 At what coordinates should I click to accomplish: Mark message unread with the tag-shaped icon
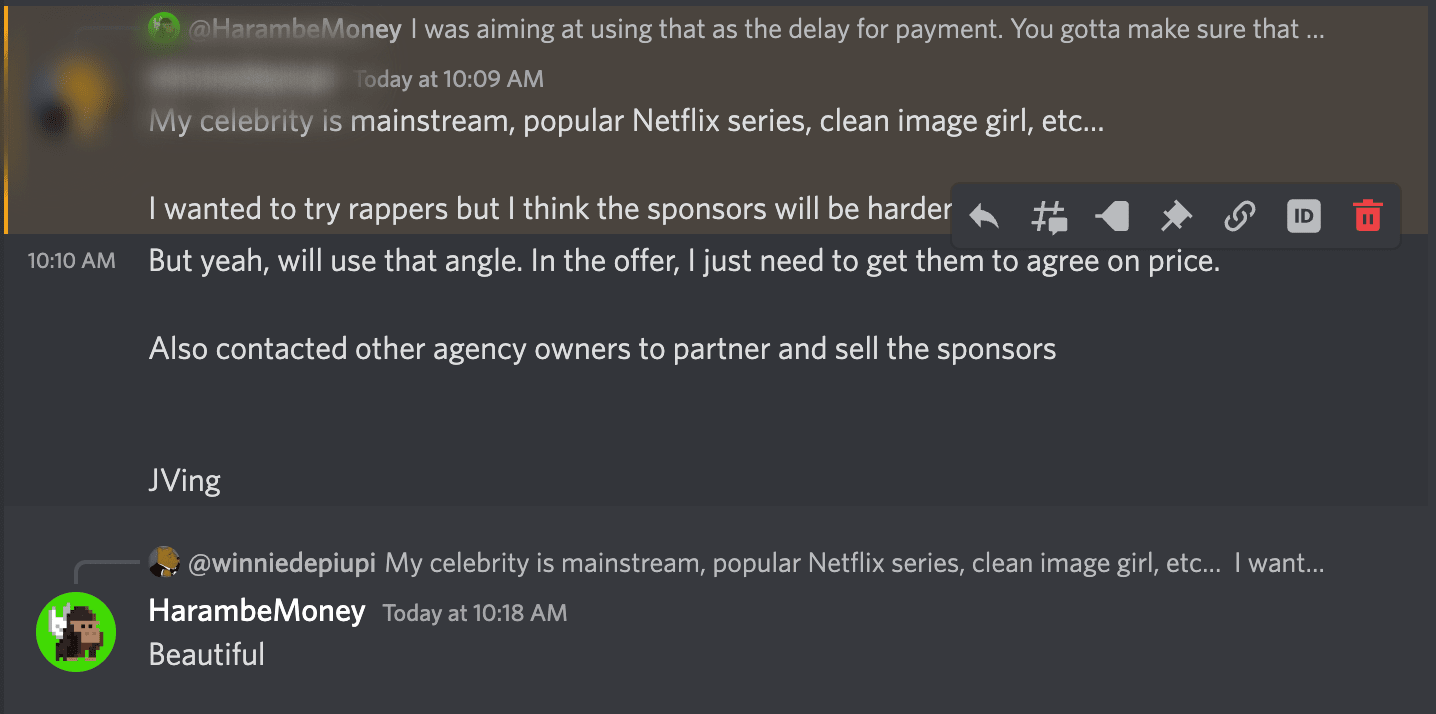tap(1112, 215)
